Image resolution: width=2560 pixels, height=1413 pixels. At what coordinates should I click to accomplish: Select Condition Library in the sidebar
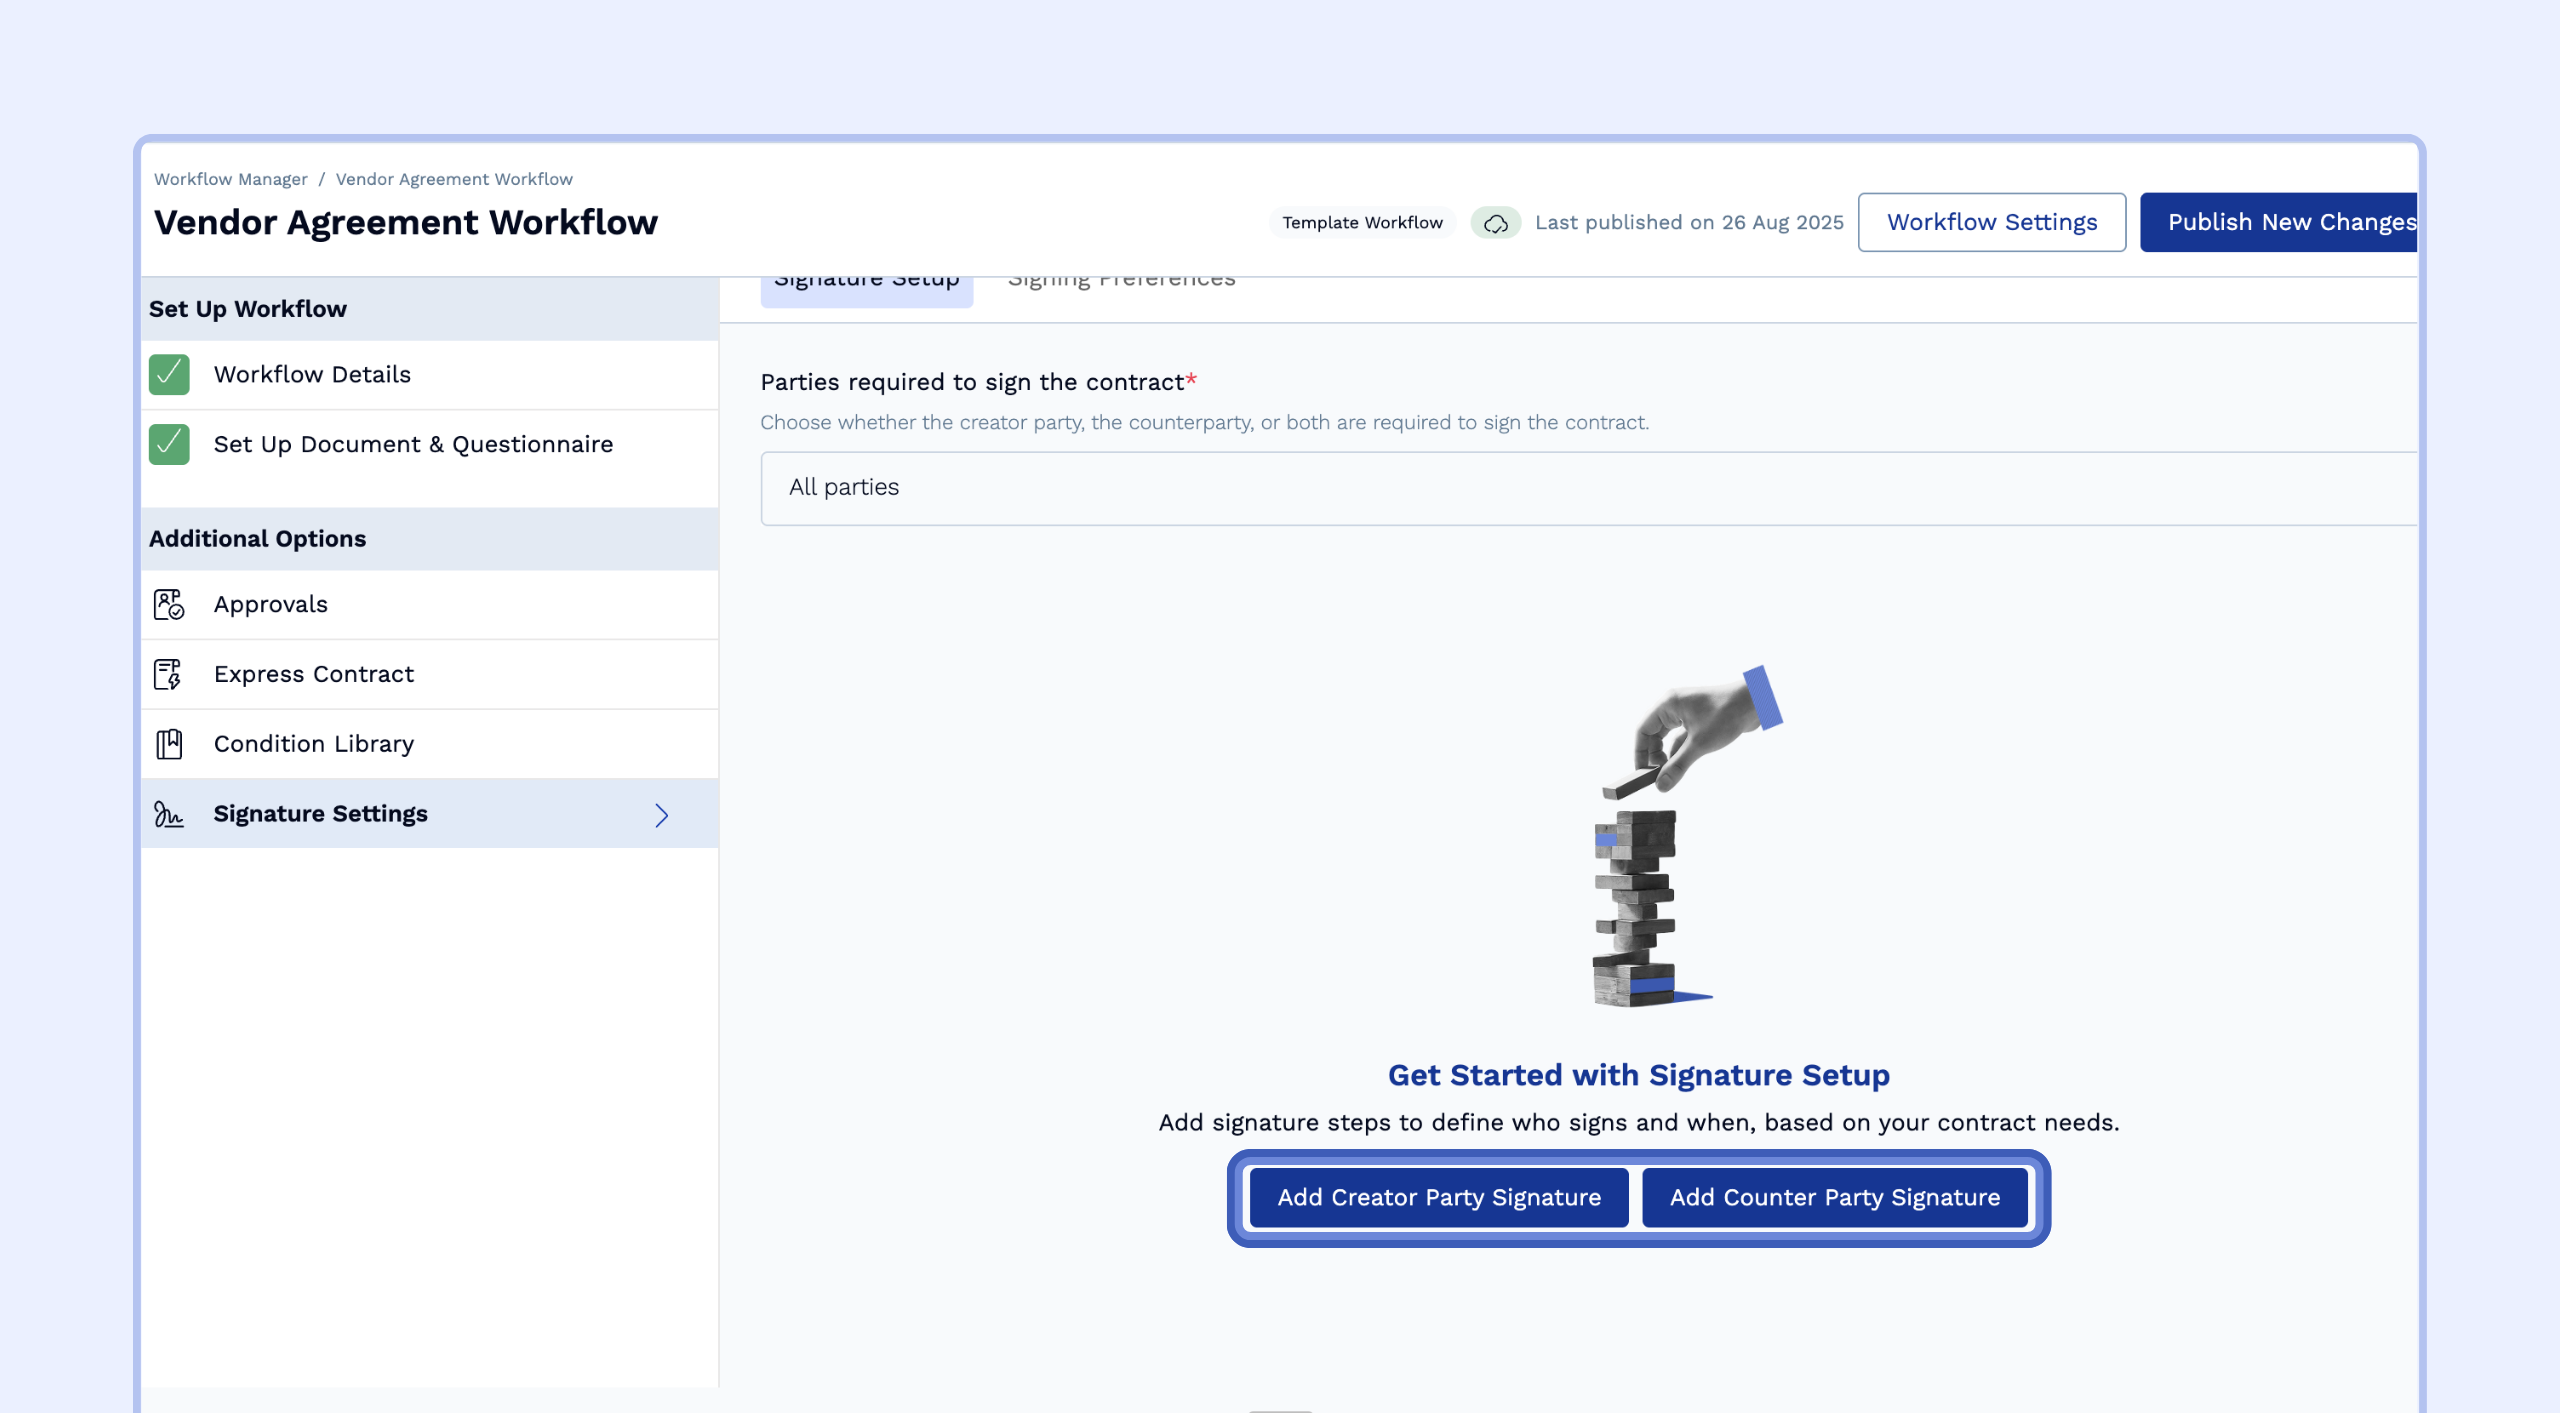(x=314, y=743)
